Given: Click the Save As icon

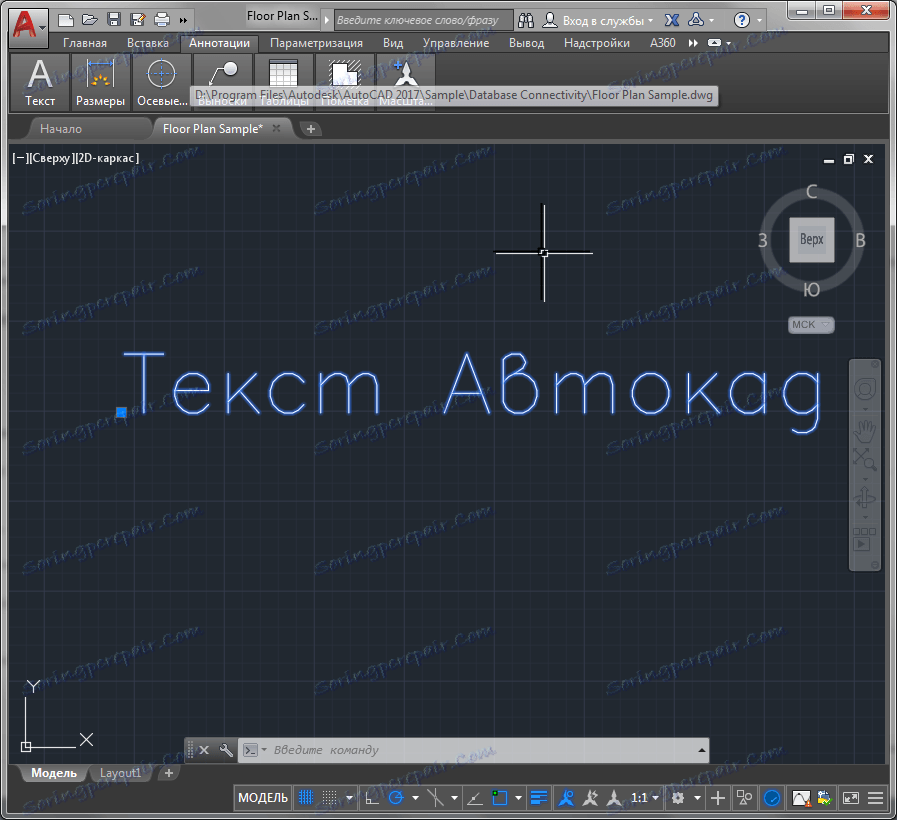Looking at the screenshot, I should 138,21.
